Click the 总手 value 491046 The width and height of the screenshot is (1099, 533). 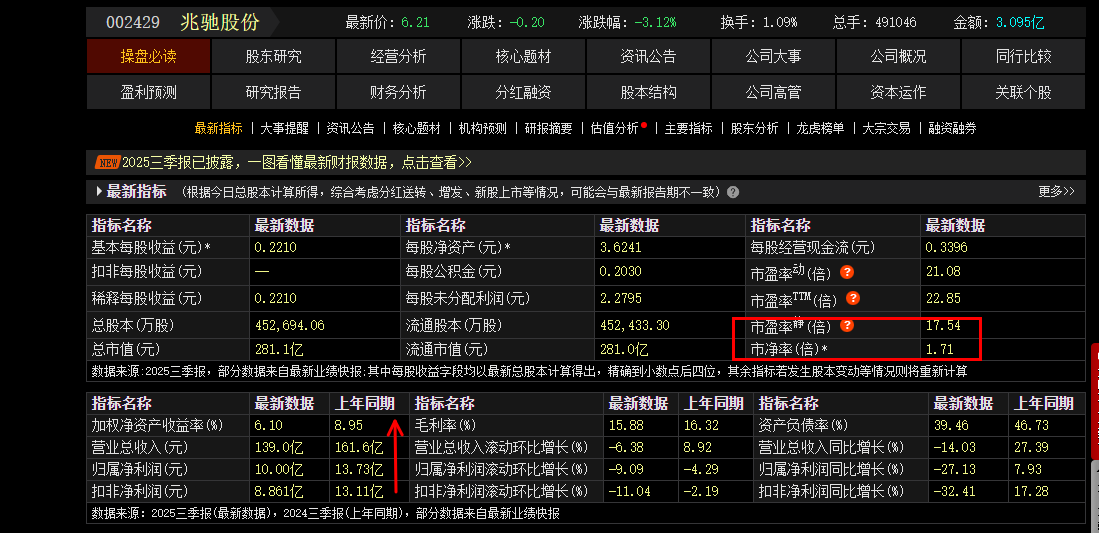896,22
